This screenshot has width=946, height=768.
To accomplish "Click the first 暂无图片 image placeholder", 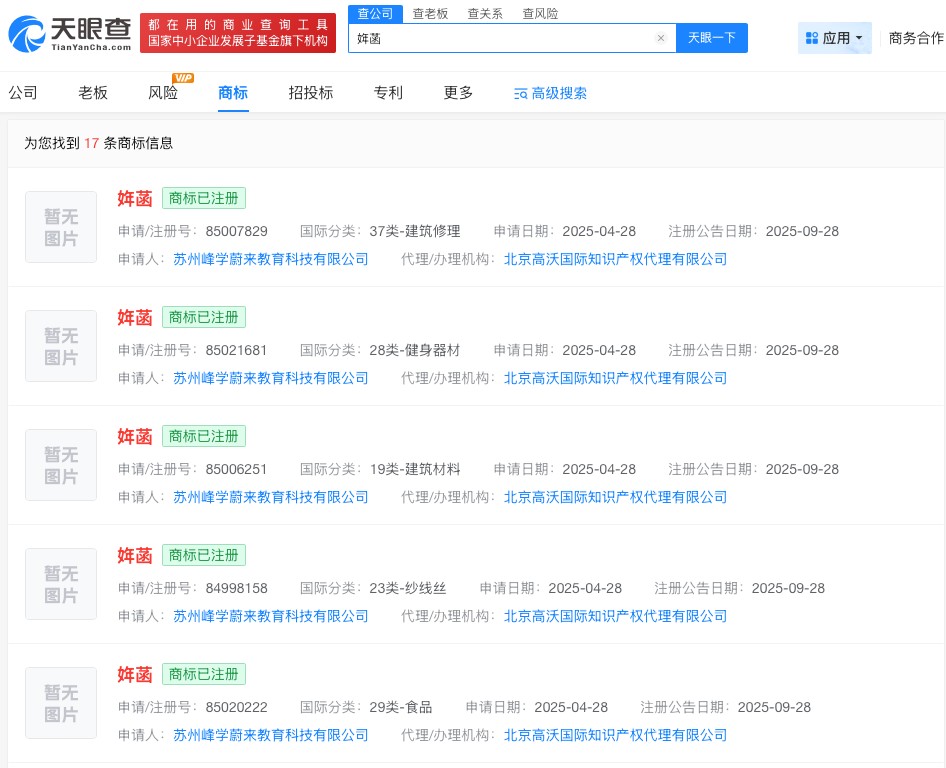I will [60, 227].
